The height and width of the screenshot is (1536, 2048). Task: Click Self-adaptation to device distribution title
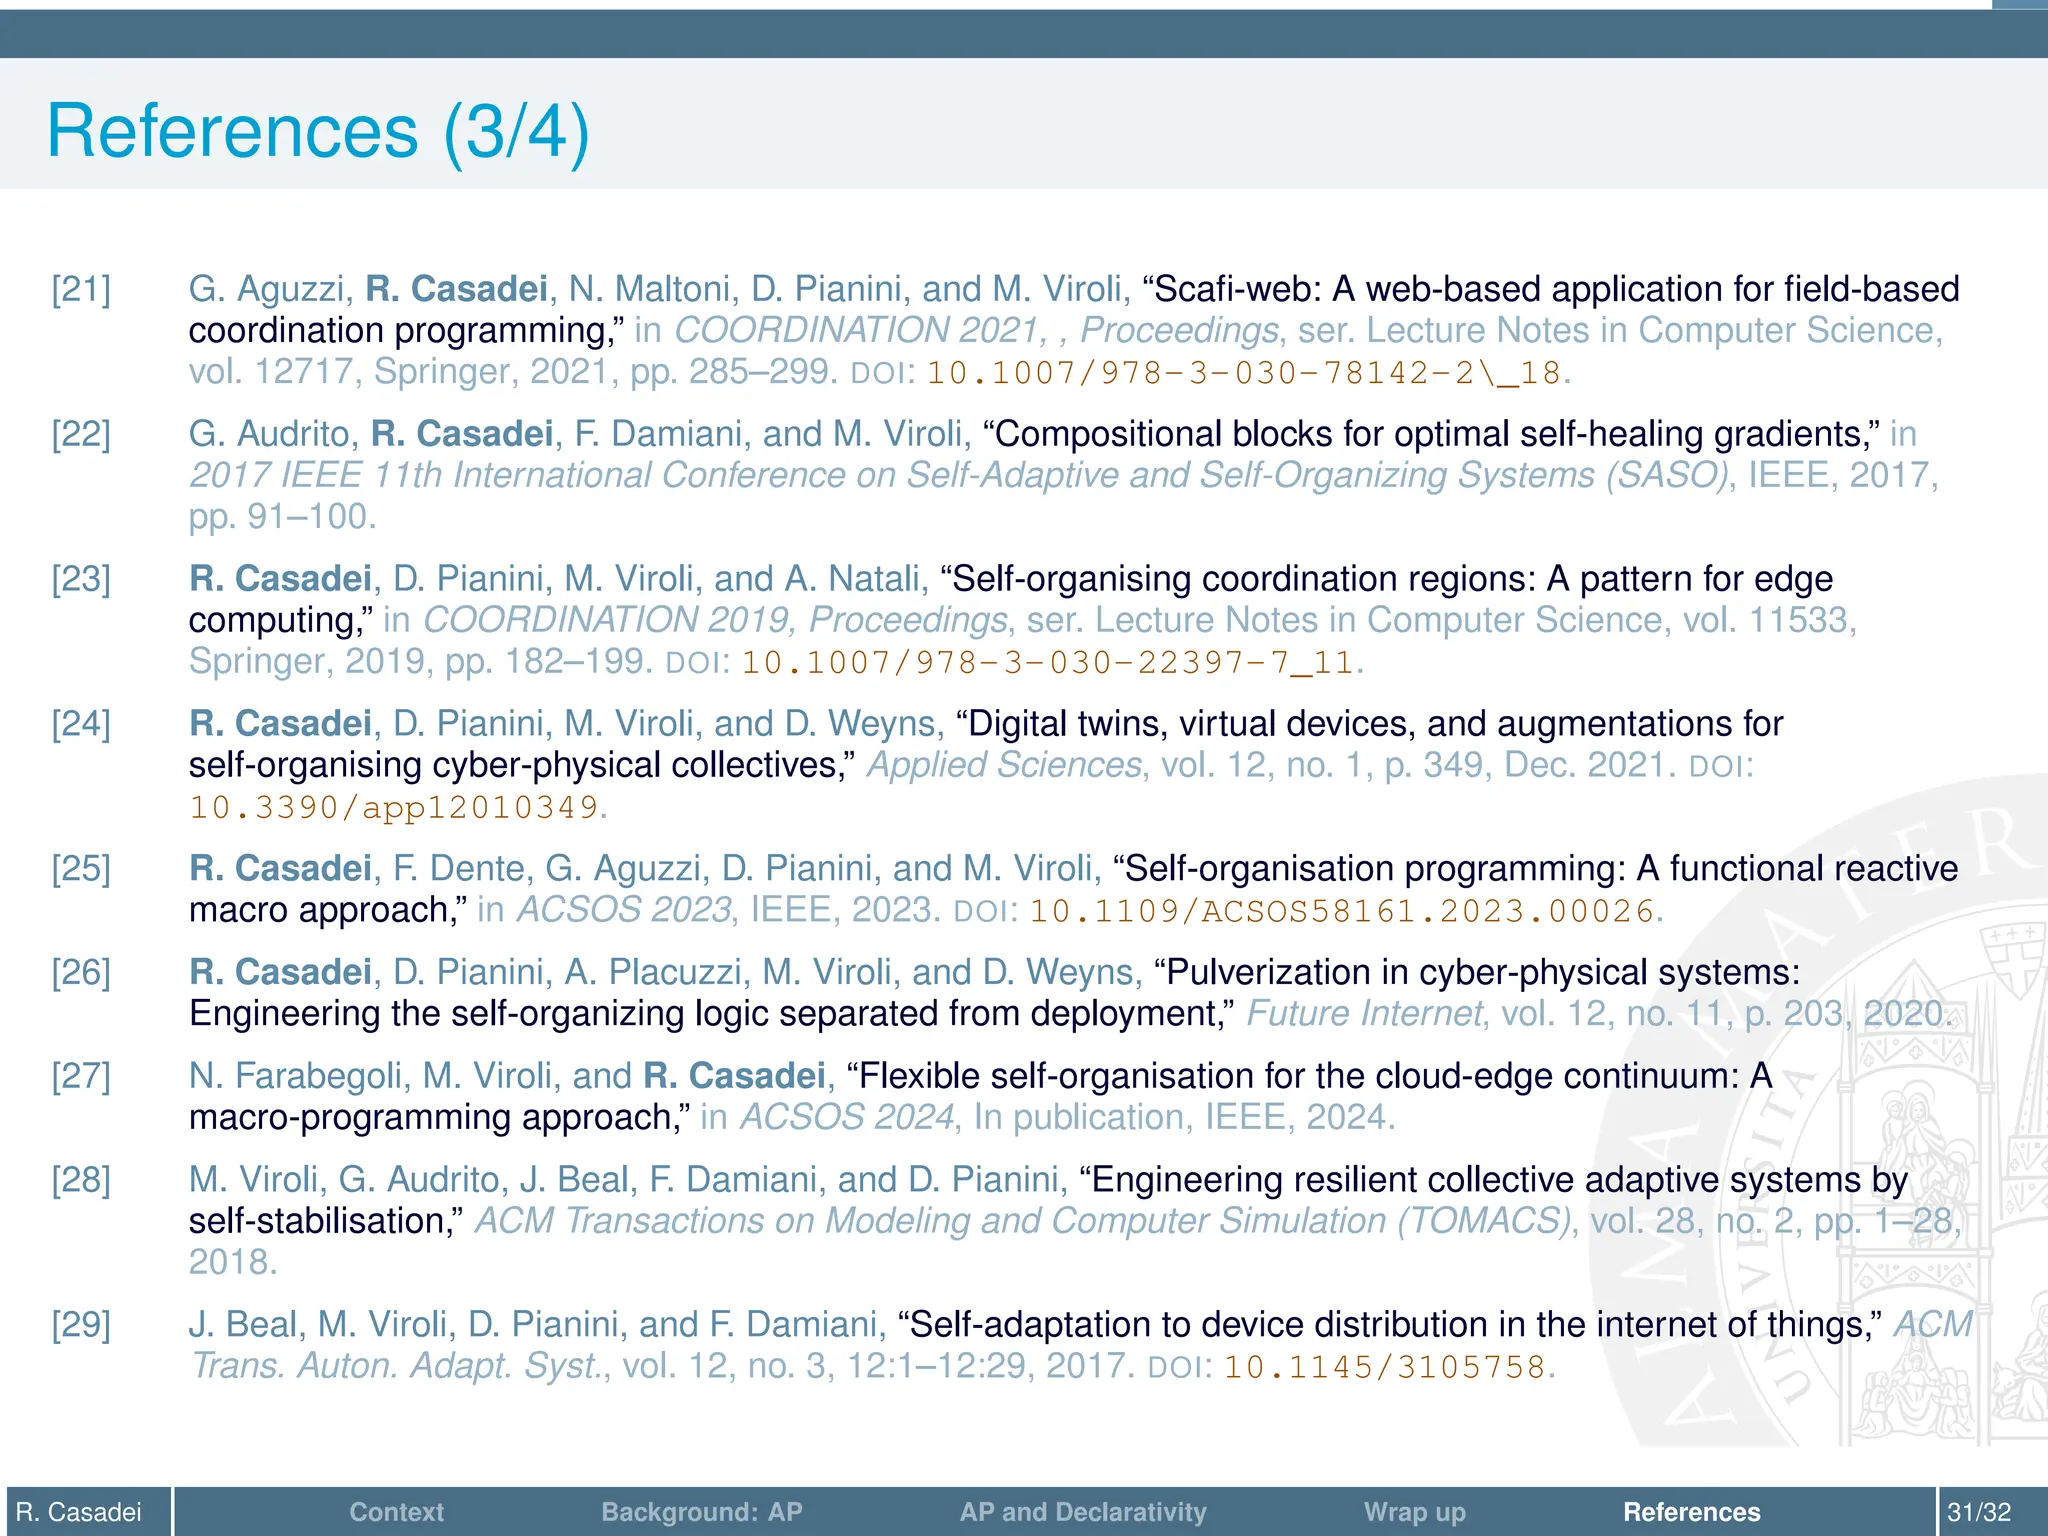click(x=1391, y=1325)
